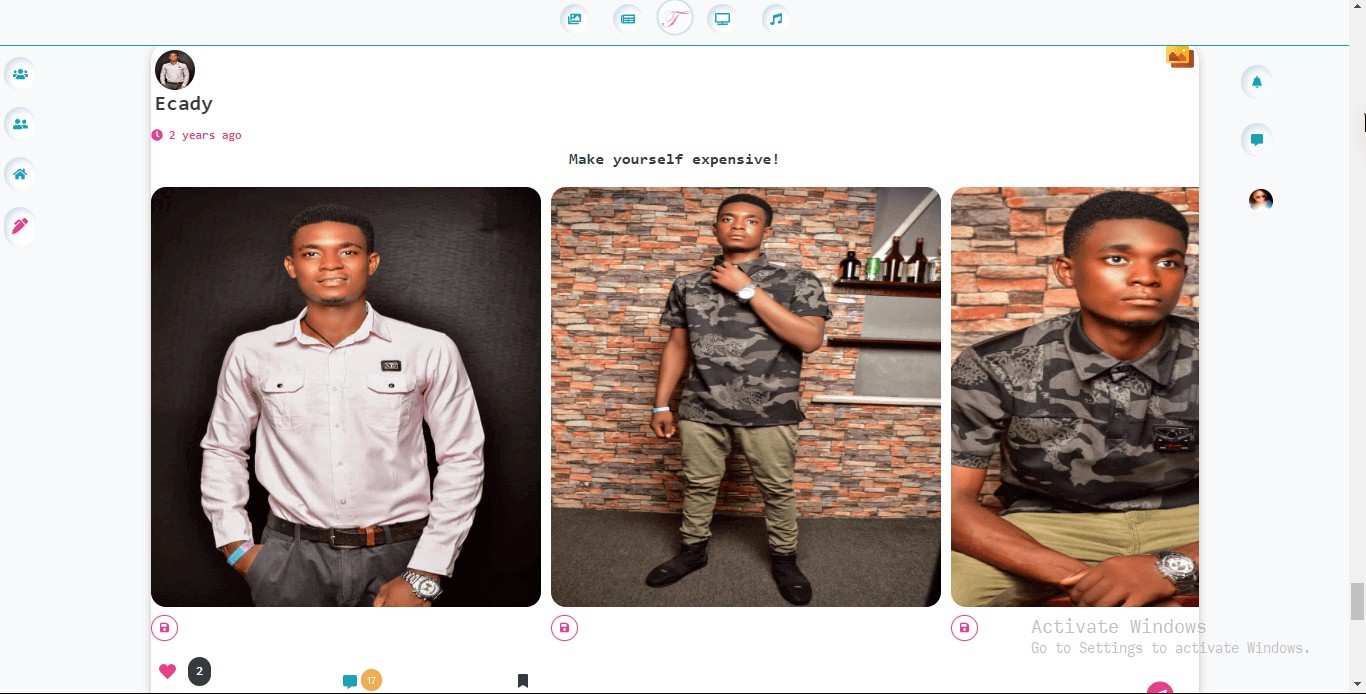The width and height of the screenshot is (1366, 694).
Task: Open the music note icon
Action: pos(776,18)
